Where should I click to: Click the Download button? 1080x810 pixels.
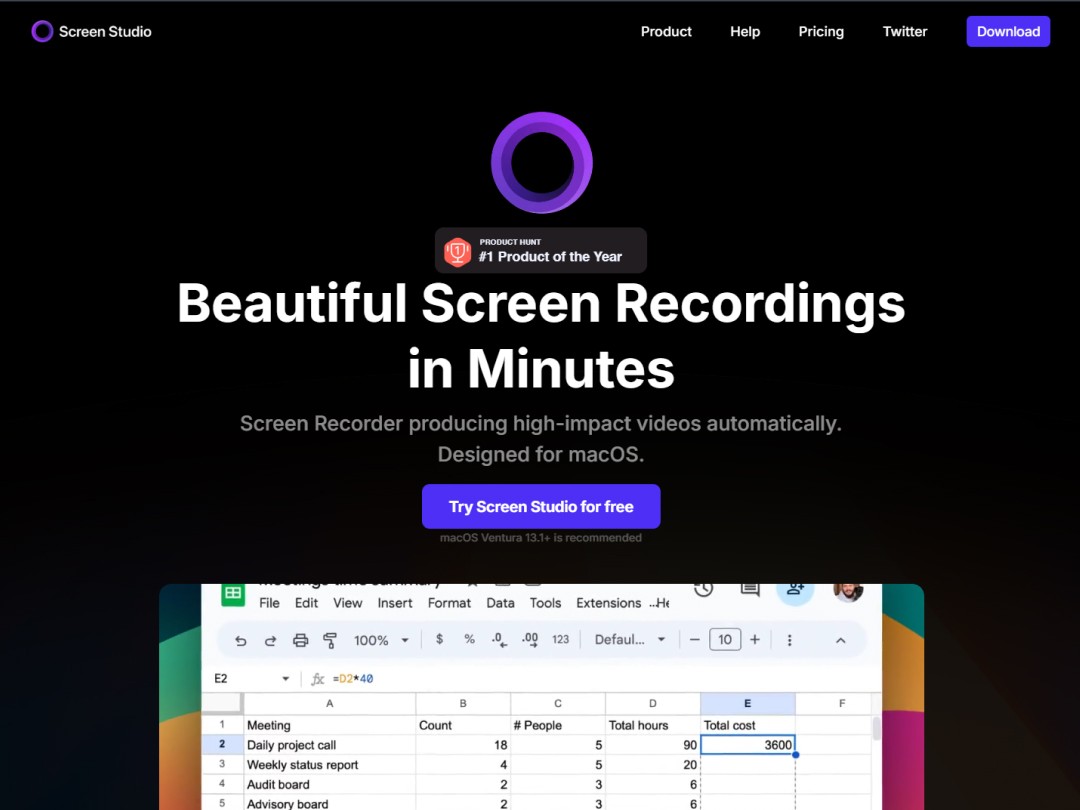click(x=1008, y=31)
